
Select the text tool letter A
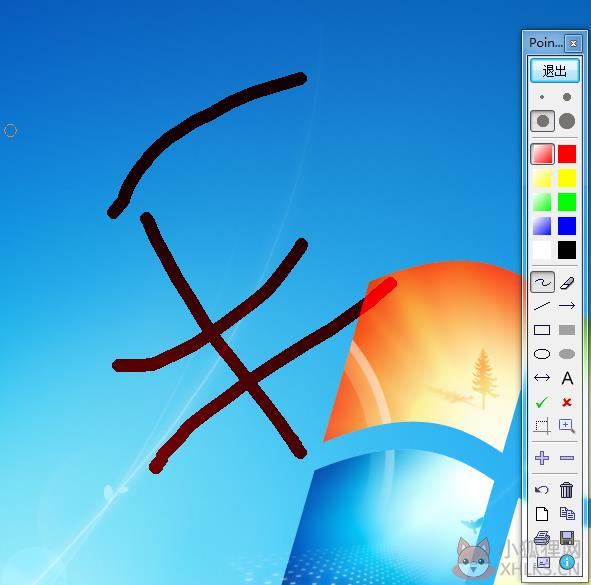click(567, 378)
